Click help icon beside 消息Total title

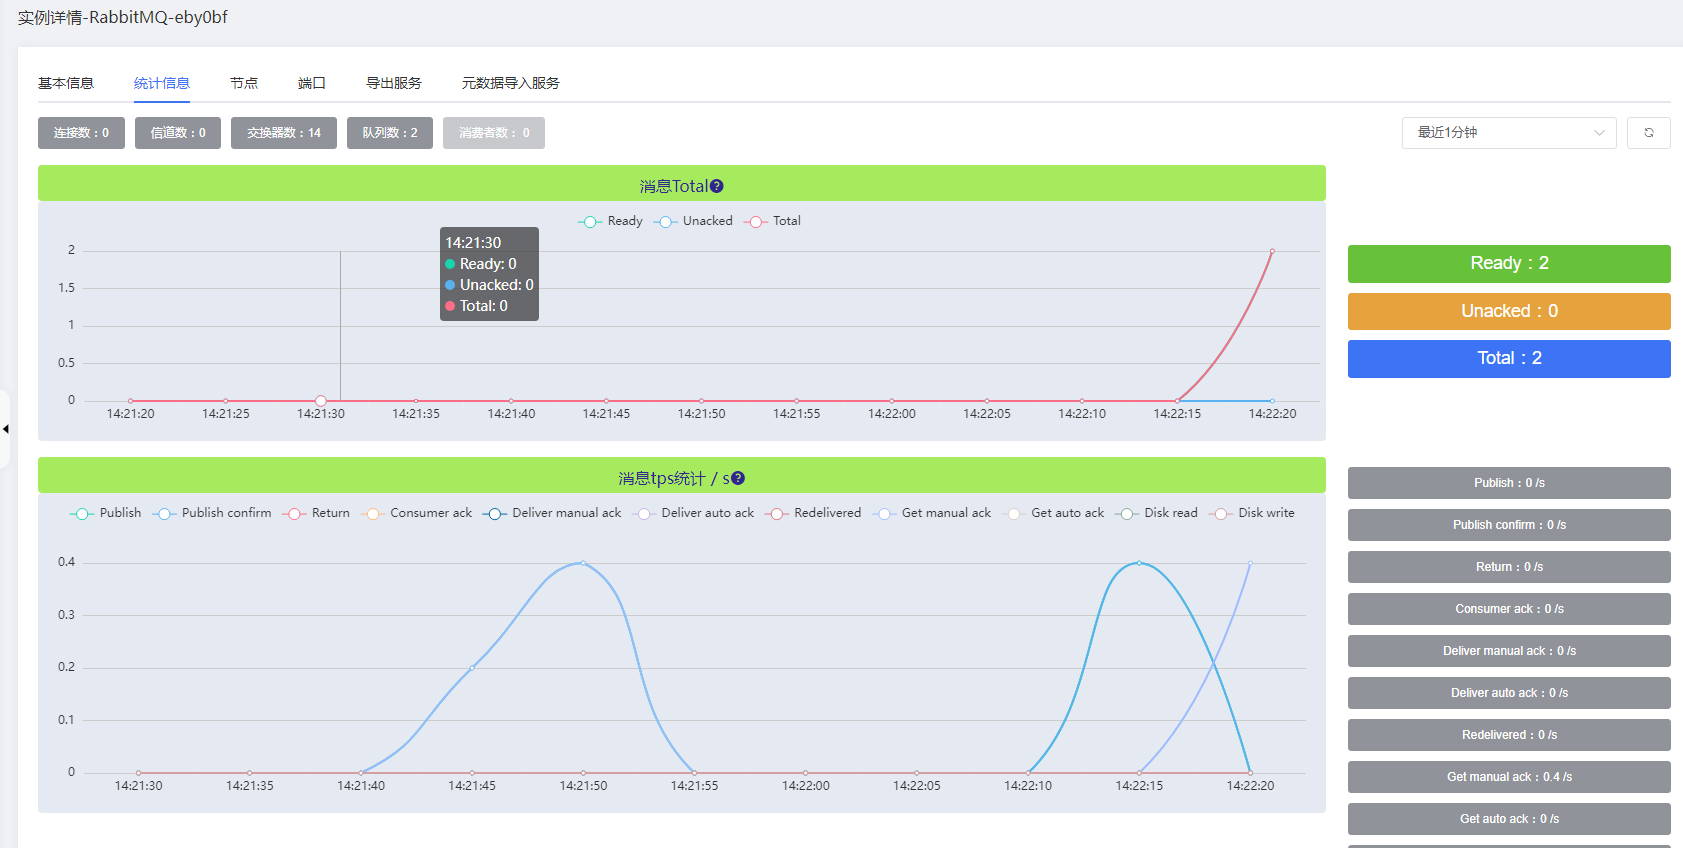(717, 186)
